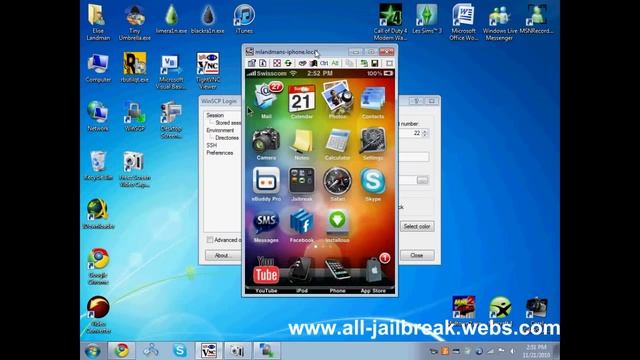The width and height of the screenshot is (640, 360).
Task: Open Call of Duty 4 desktop shortcut
Action: tap(390, 22)
